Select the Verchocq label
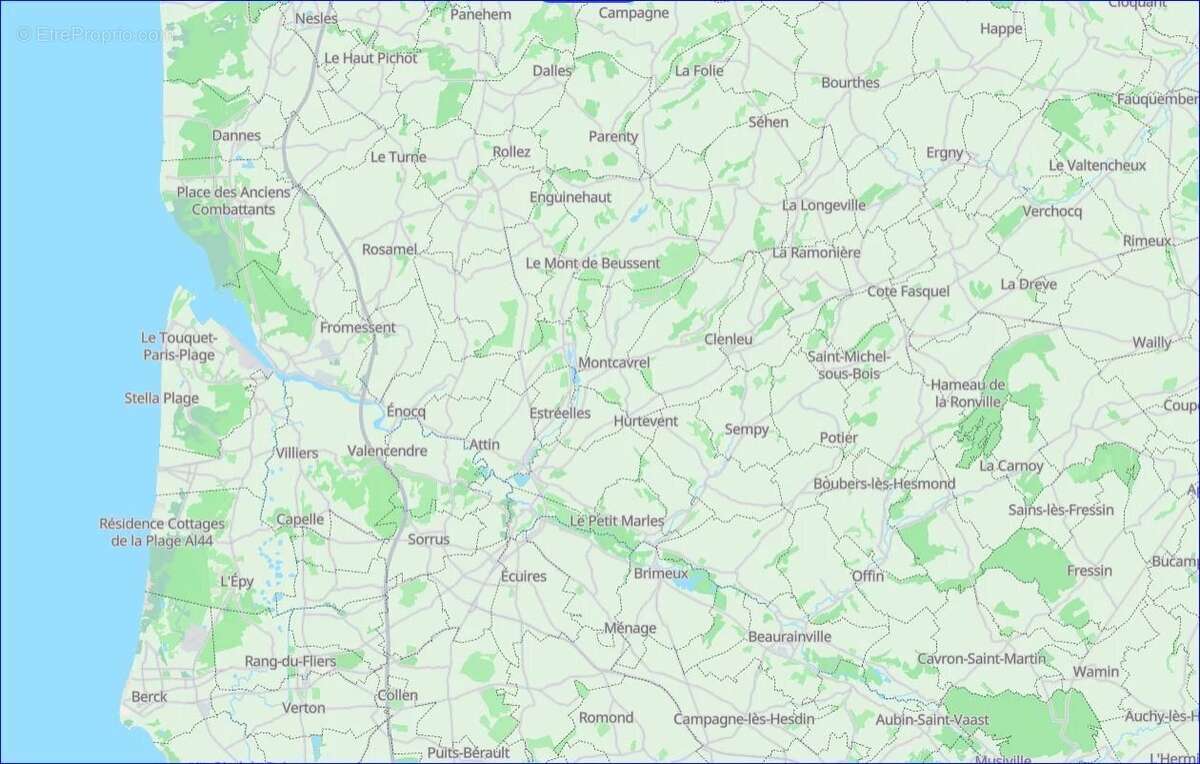The width and height of the screenshot is (1200, 764). [1052, 211]
